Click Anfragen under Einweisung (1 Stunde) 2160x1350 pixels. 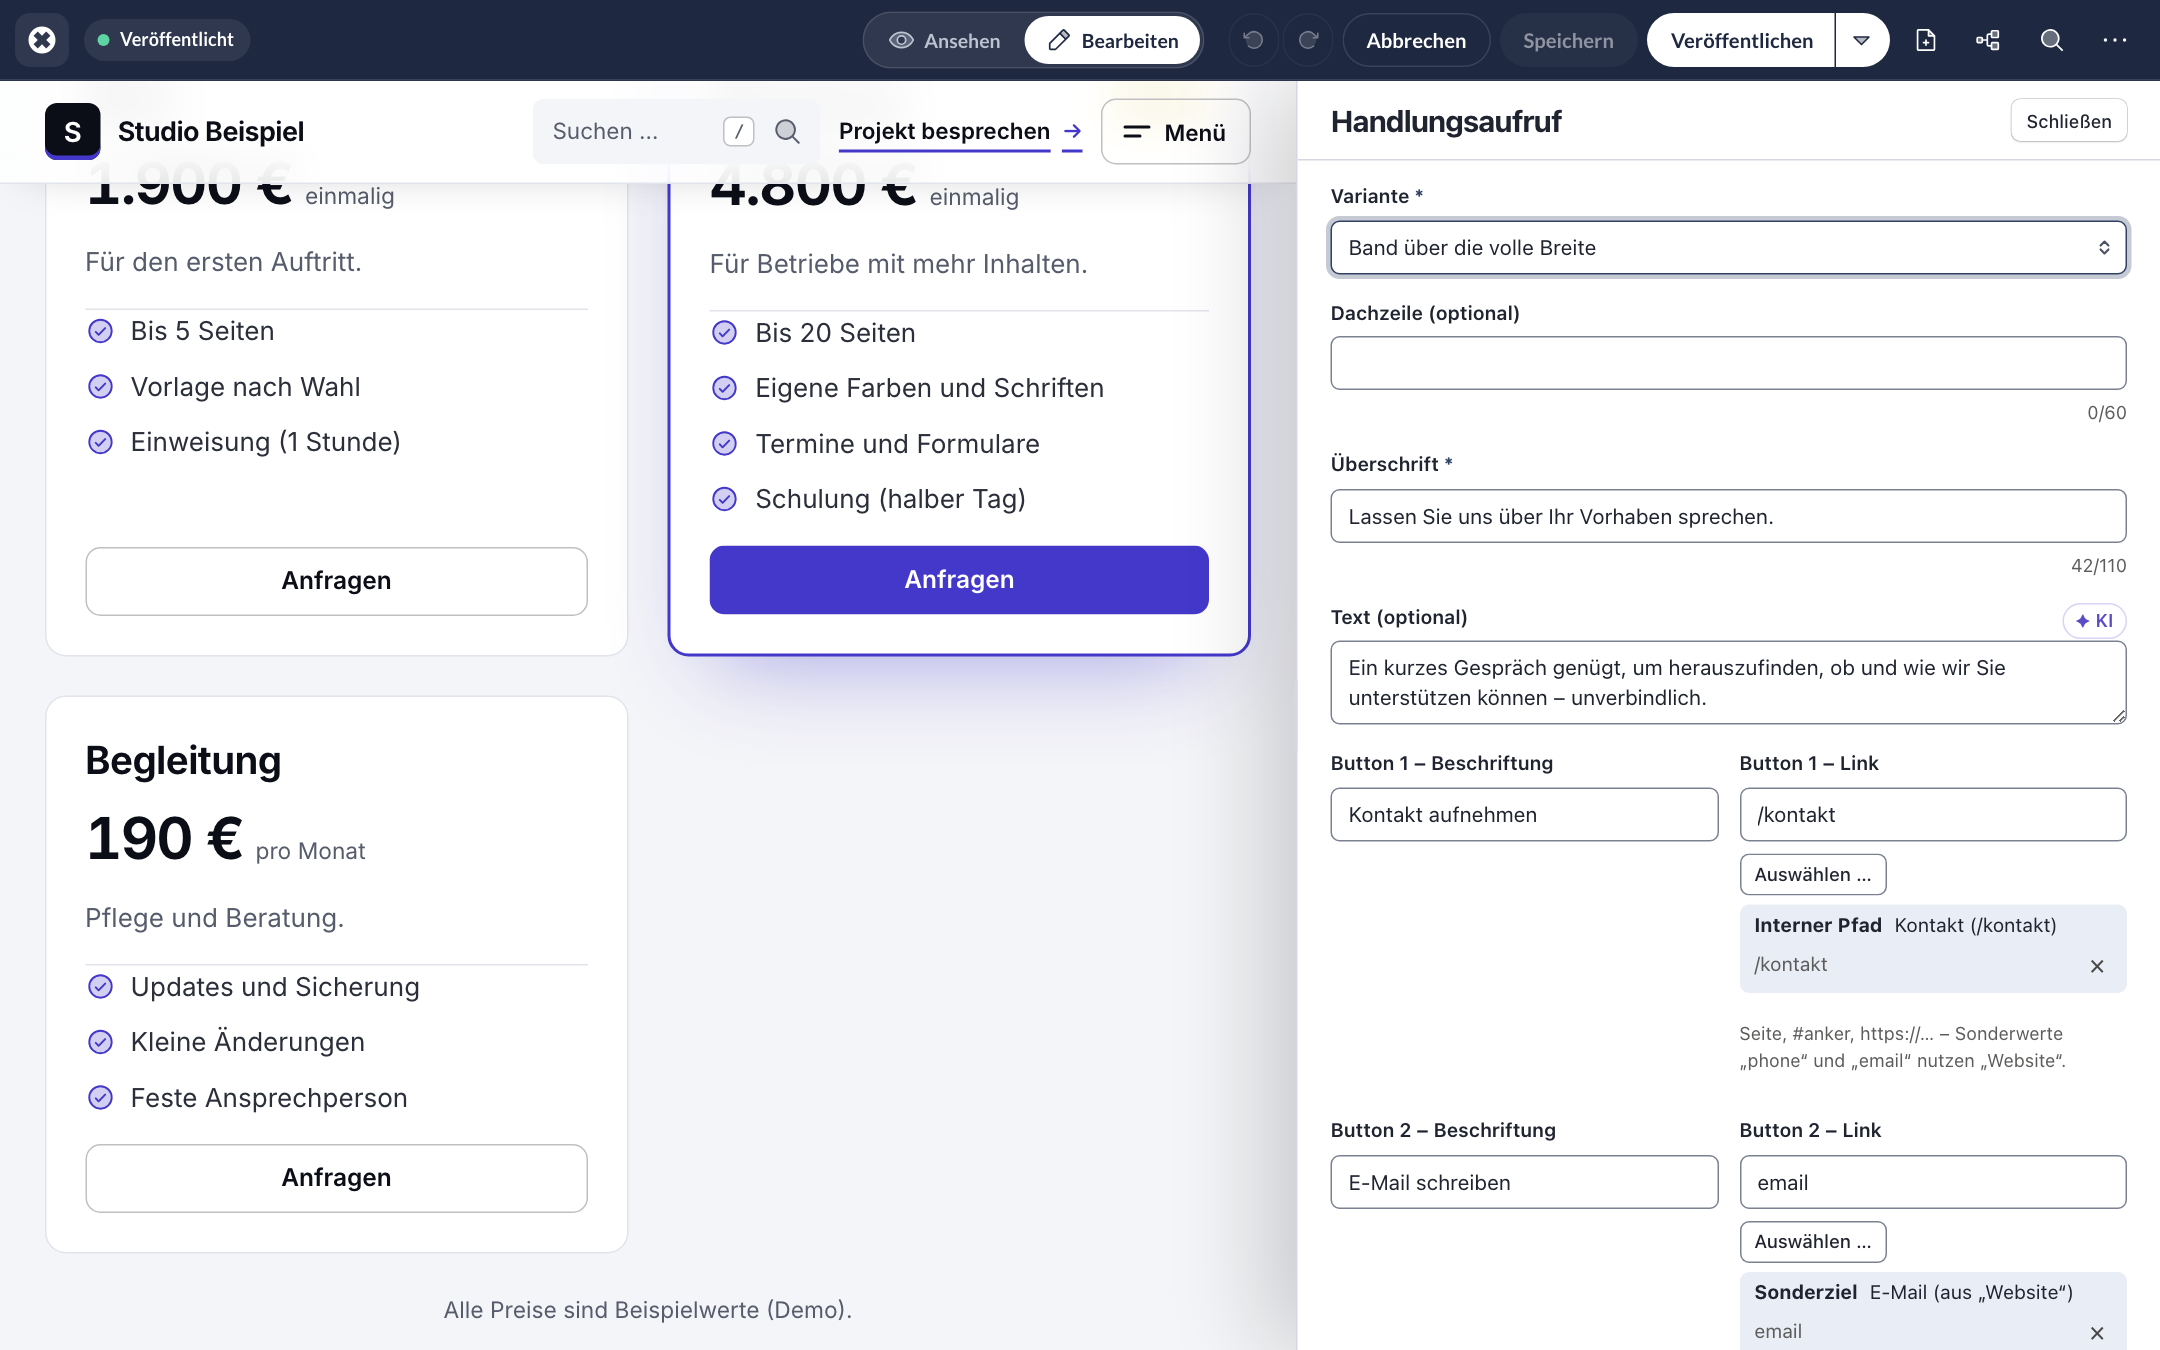click(x=336, y=581)
